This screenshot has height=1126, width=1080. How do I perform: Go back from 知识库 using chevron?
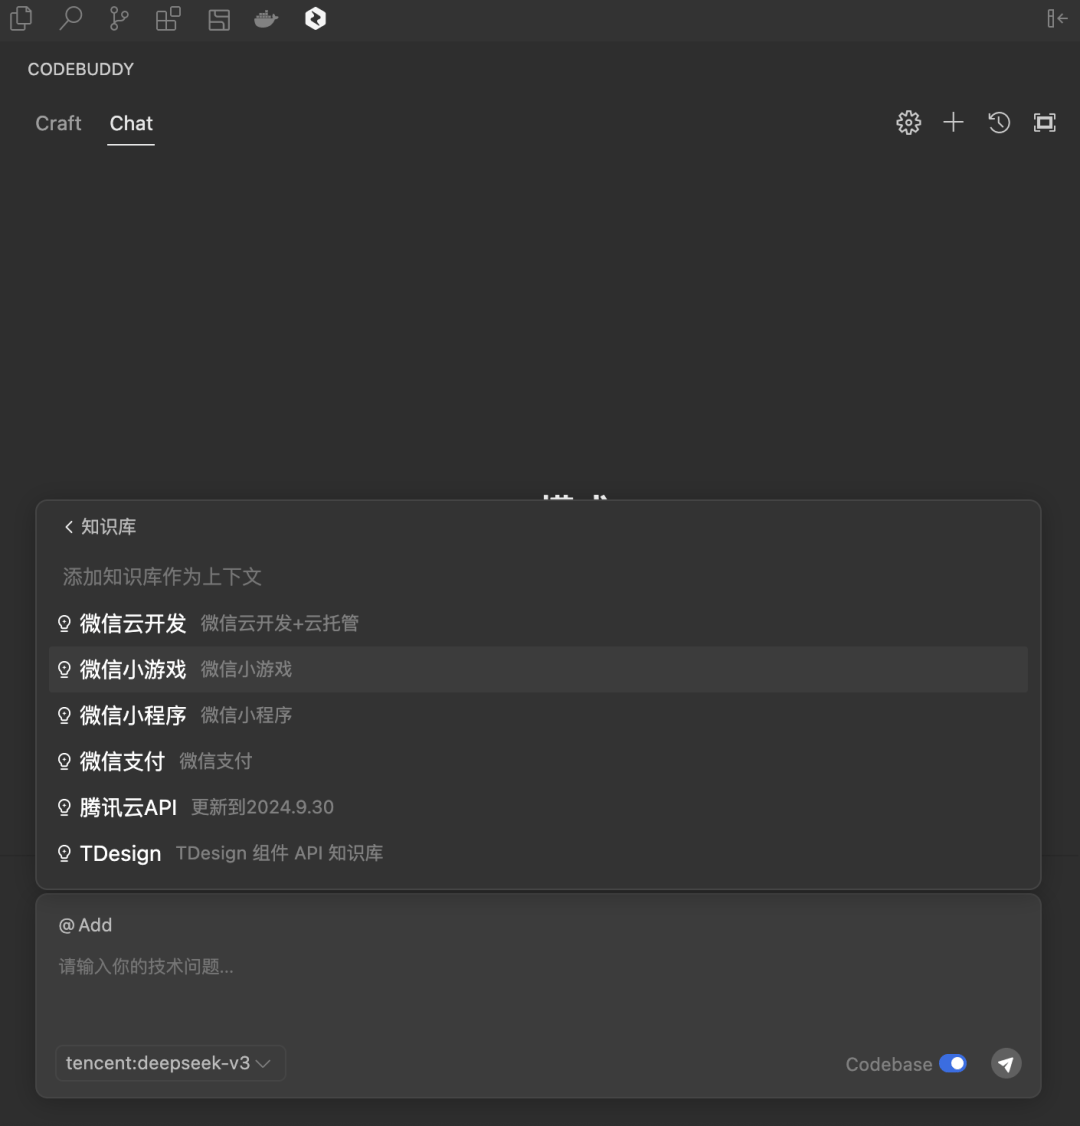(69, 527)
